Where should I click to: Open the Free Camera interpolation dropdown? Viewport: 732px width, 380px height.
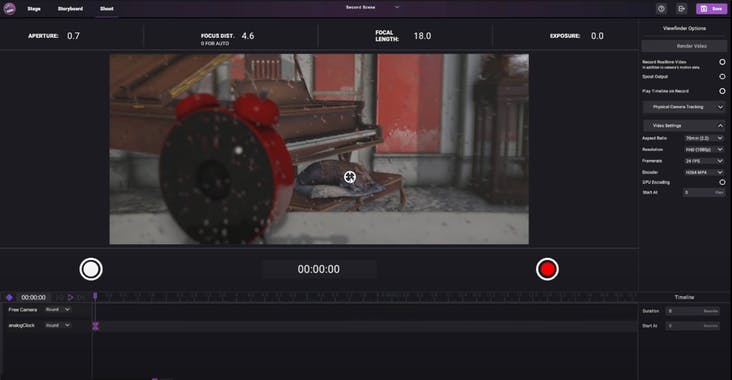pos(57,310)
